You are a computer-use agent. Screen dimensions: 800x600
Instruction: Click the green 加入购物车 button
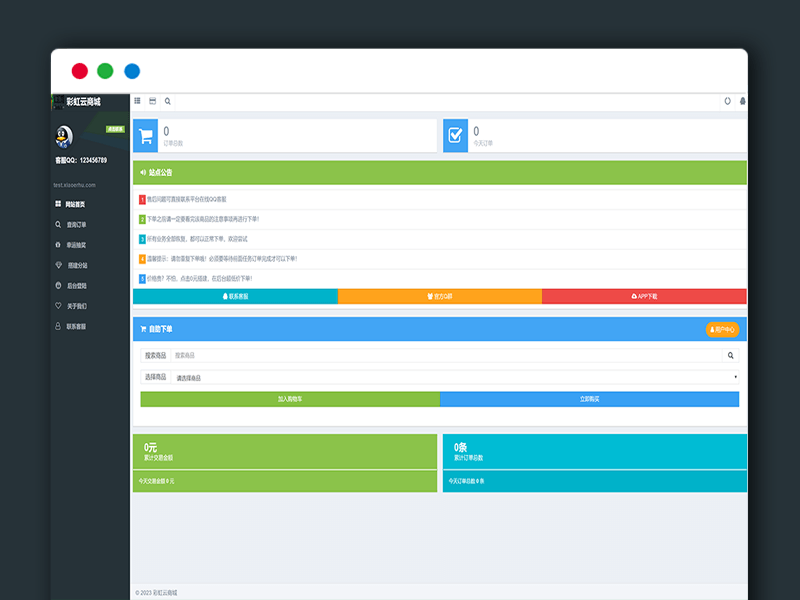click(290, 399)
